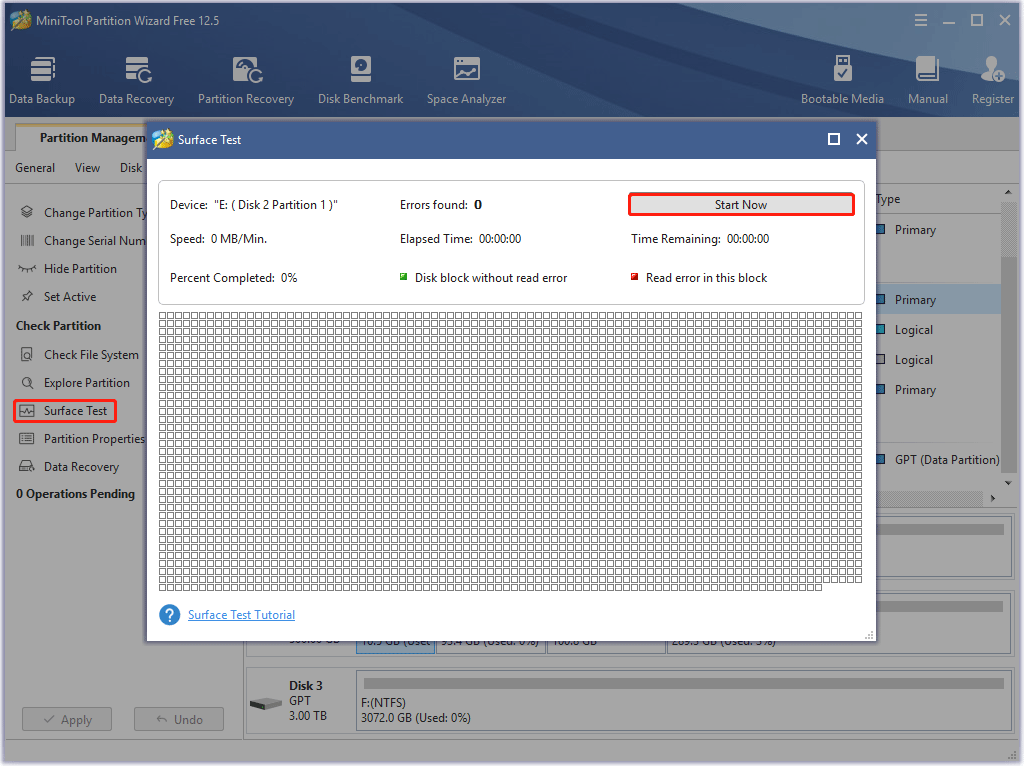The width and height of the screenshot is (1027, 768).
Task: Click the sidebar Data Recovery drive icon
Action: click(27, 467)
